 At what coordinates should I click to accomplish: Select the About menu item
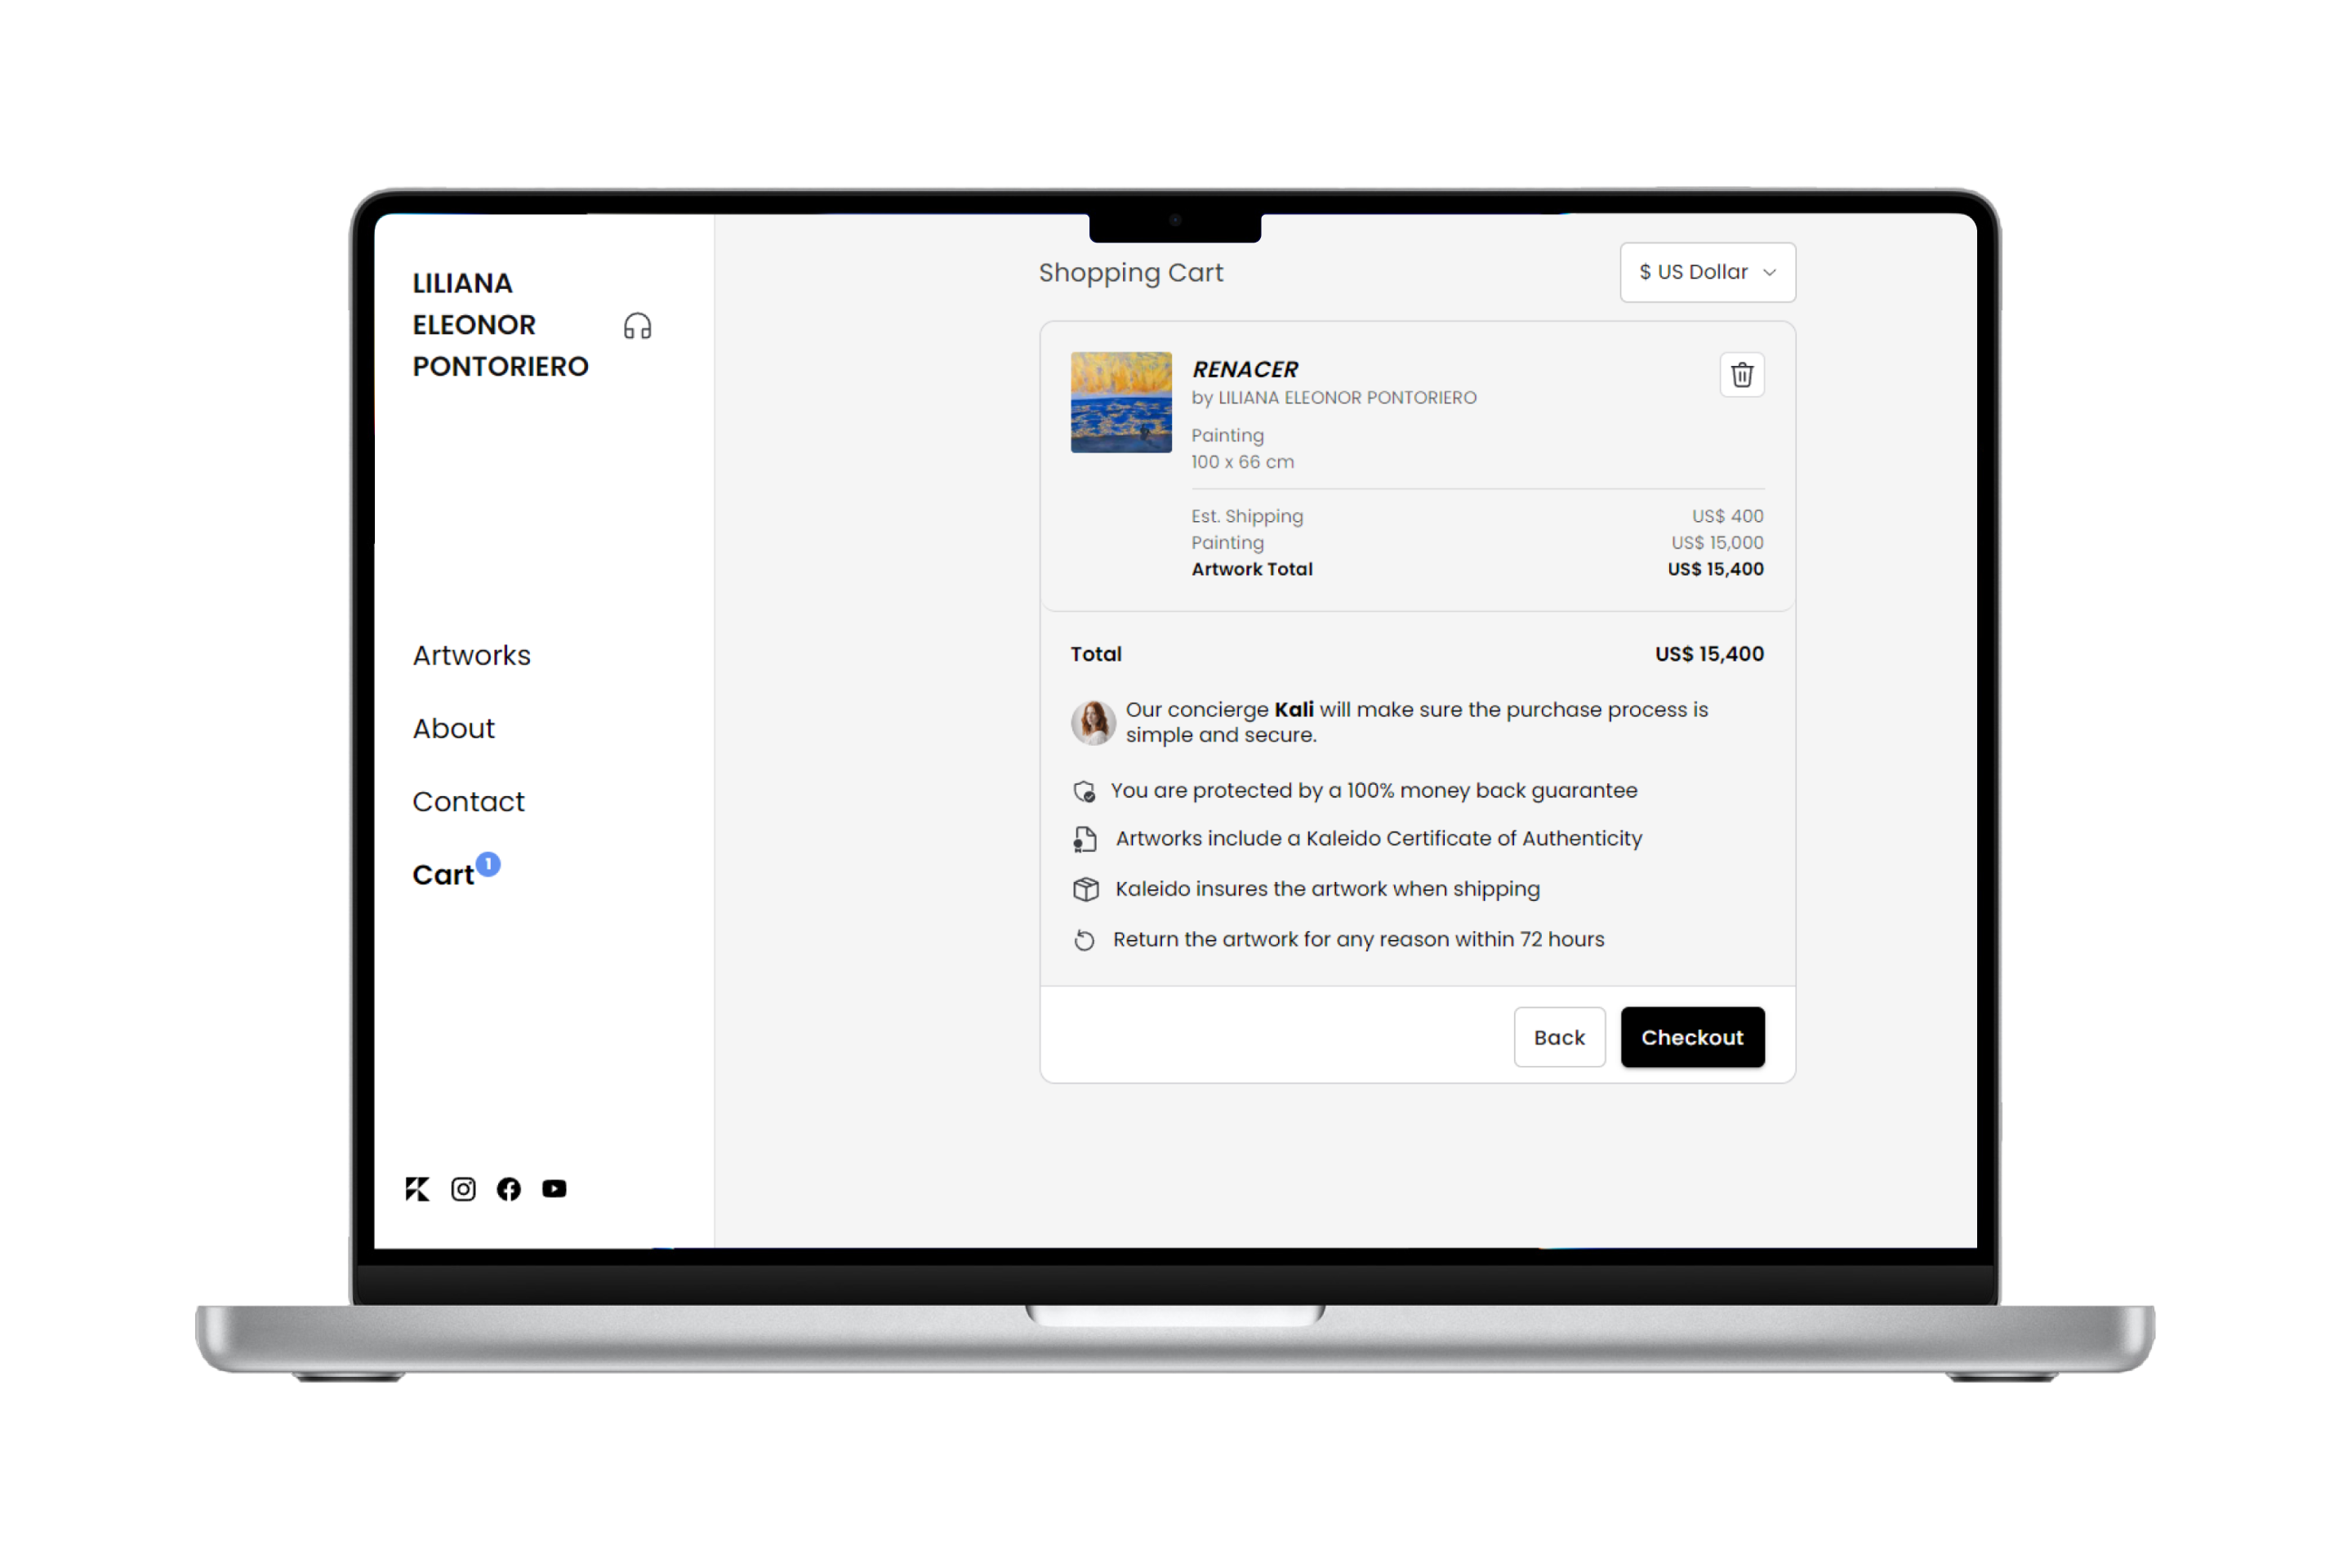tap(453, 728)
